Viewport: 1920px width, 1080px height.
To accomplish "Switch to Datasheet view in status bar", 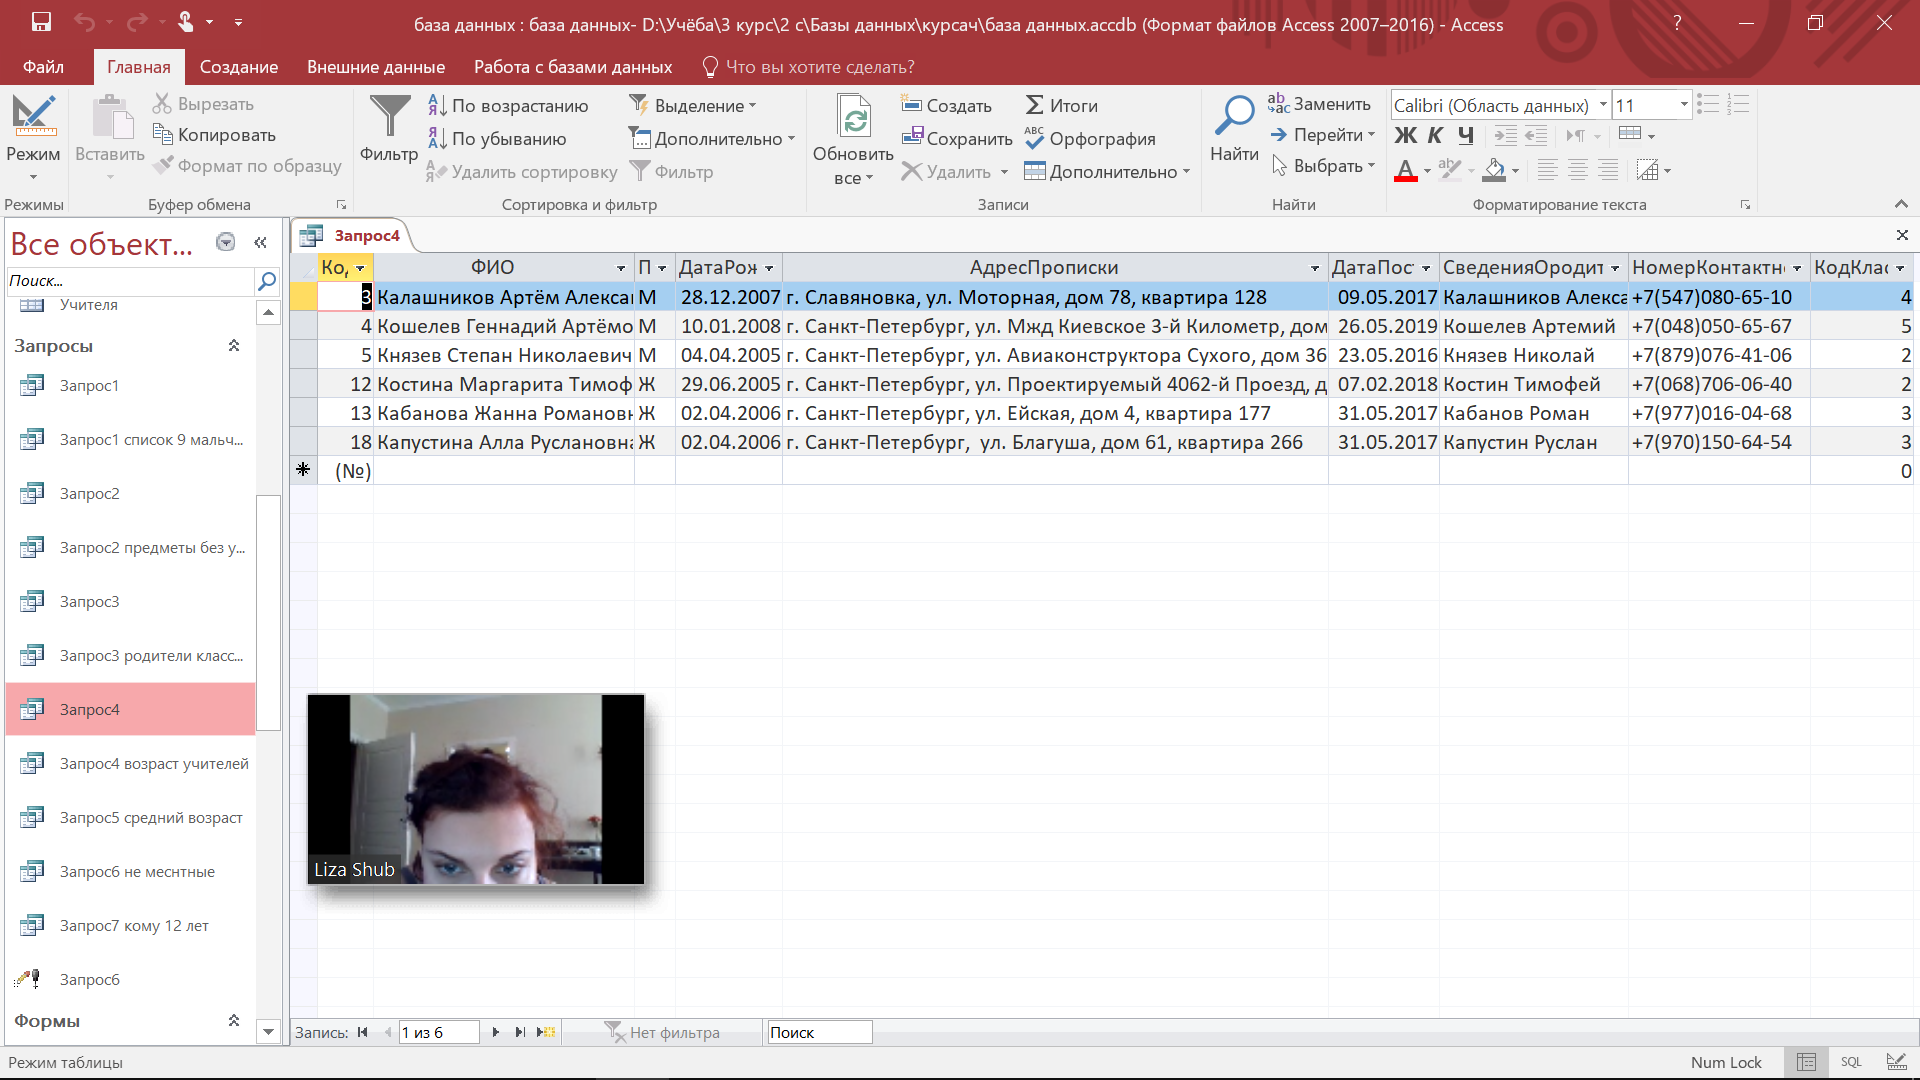I will [x=1806, y=1062].
